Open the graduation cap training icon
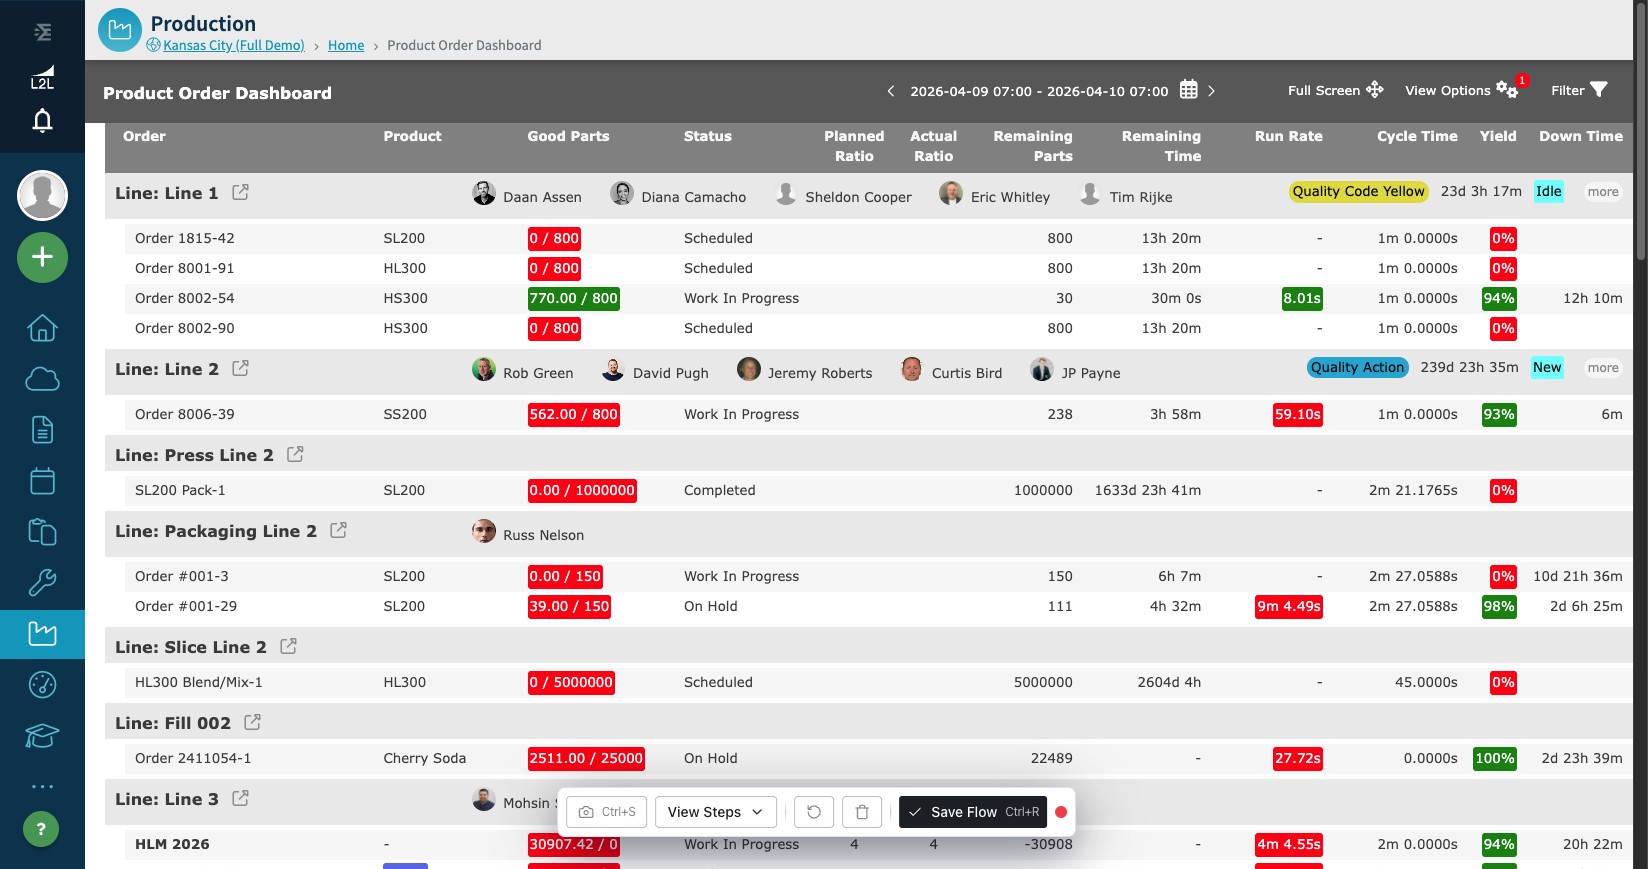This screenshot has width=1648, height=869. 42,736
